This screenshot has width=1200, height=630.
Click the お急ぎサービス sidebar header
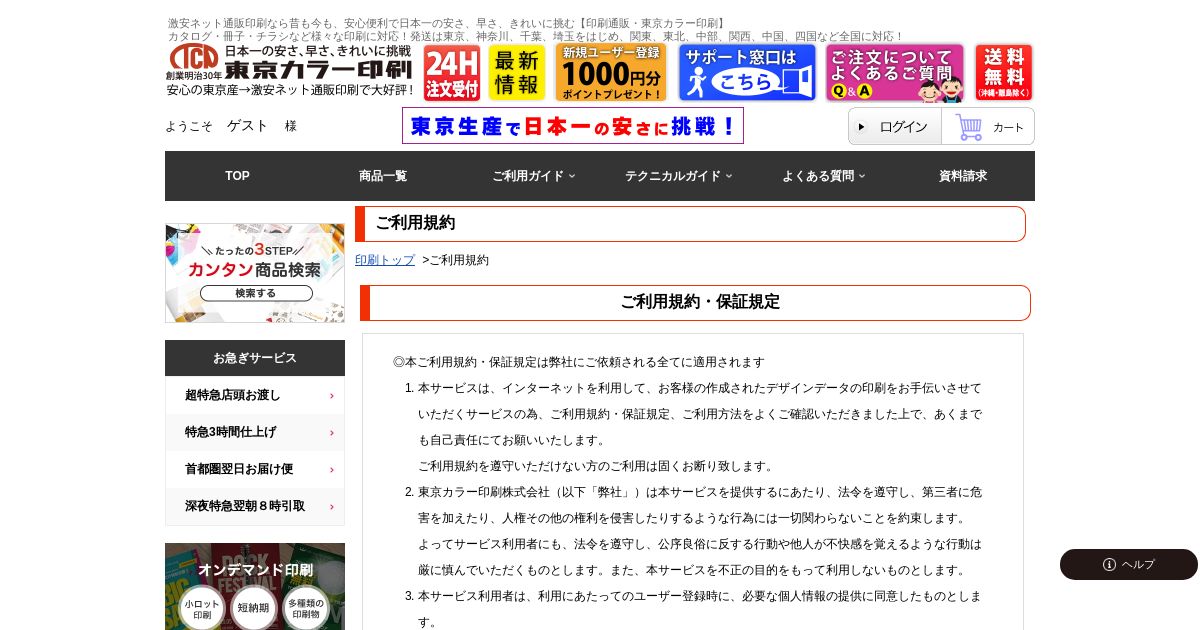pyautogui.click(x=255, y=358)
